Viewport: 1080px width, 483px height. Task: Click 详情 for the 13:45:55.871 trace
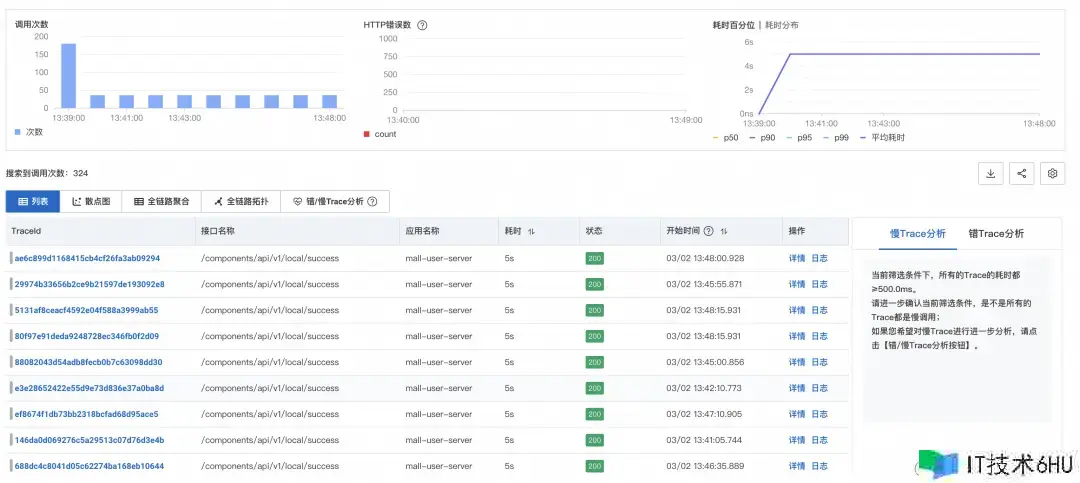[x=796, y=284]
